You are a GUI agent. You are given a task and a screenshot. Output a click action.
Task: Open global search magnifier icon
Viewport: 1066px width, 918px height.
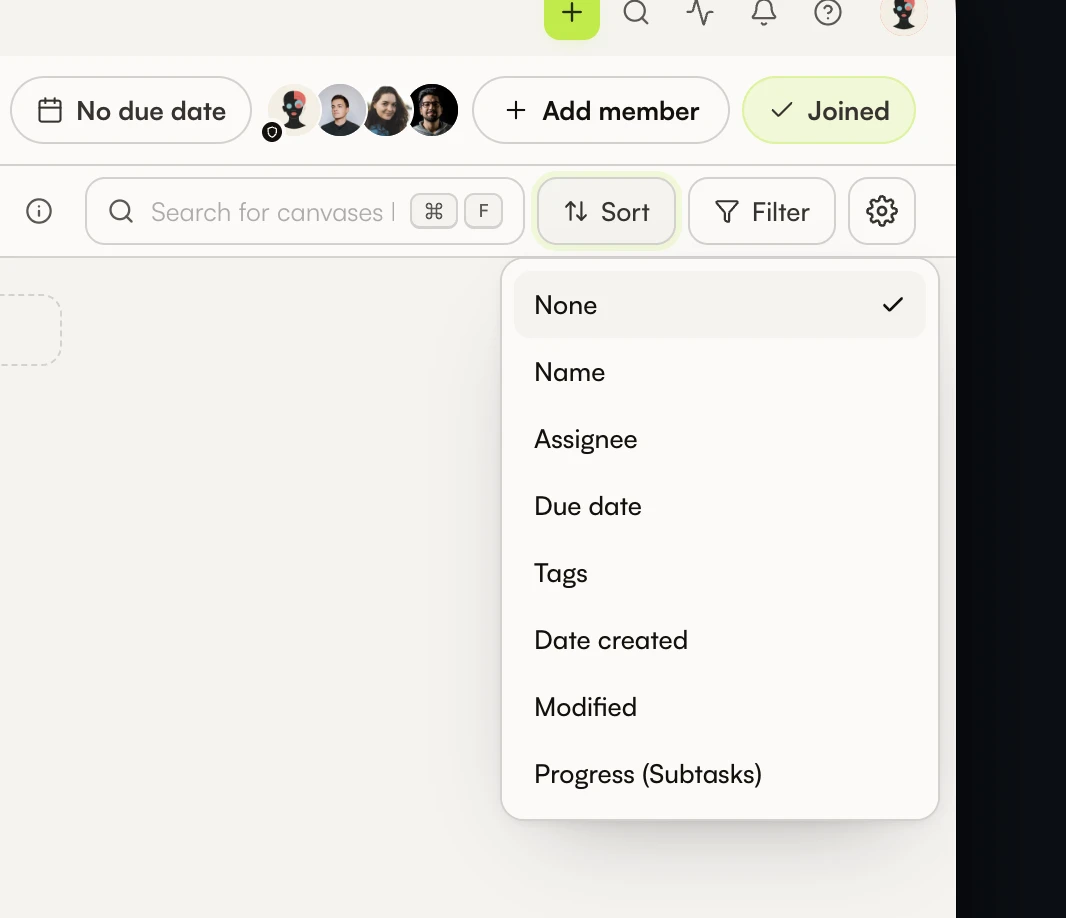636,12
